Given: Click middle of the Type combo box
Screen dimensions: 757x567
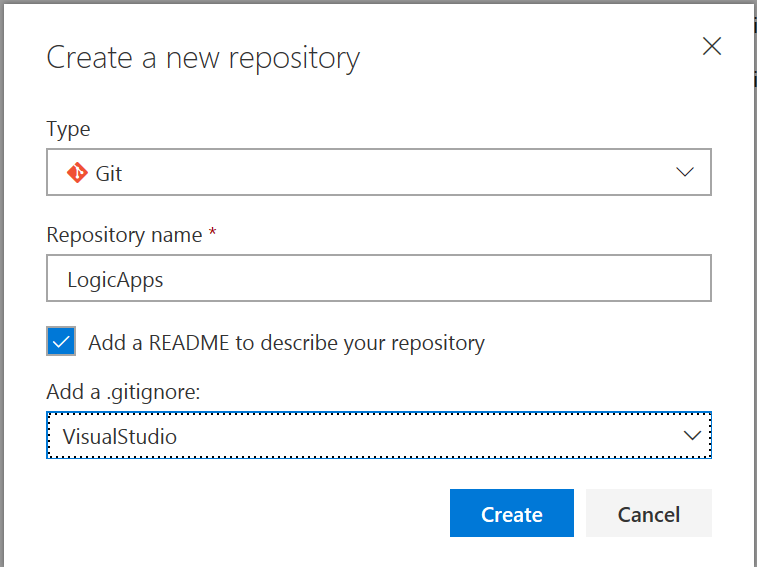Looking at the screenshot, I should 378,173.
